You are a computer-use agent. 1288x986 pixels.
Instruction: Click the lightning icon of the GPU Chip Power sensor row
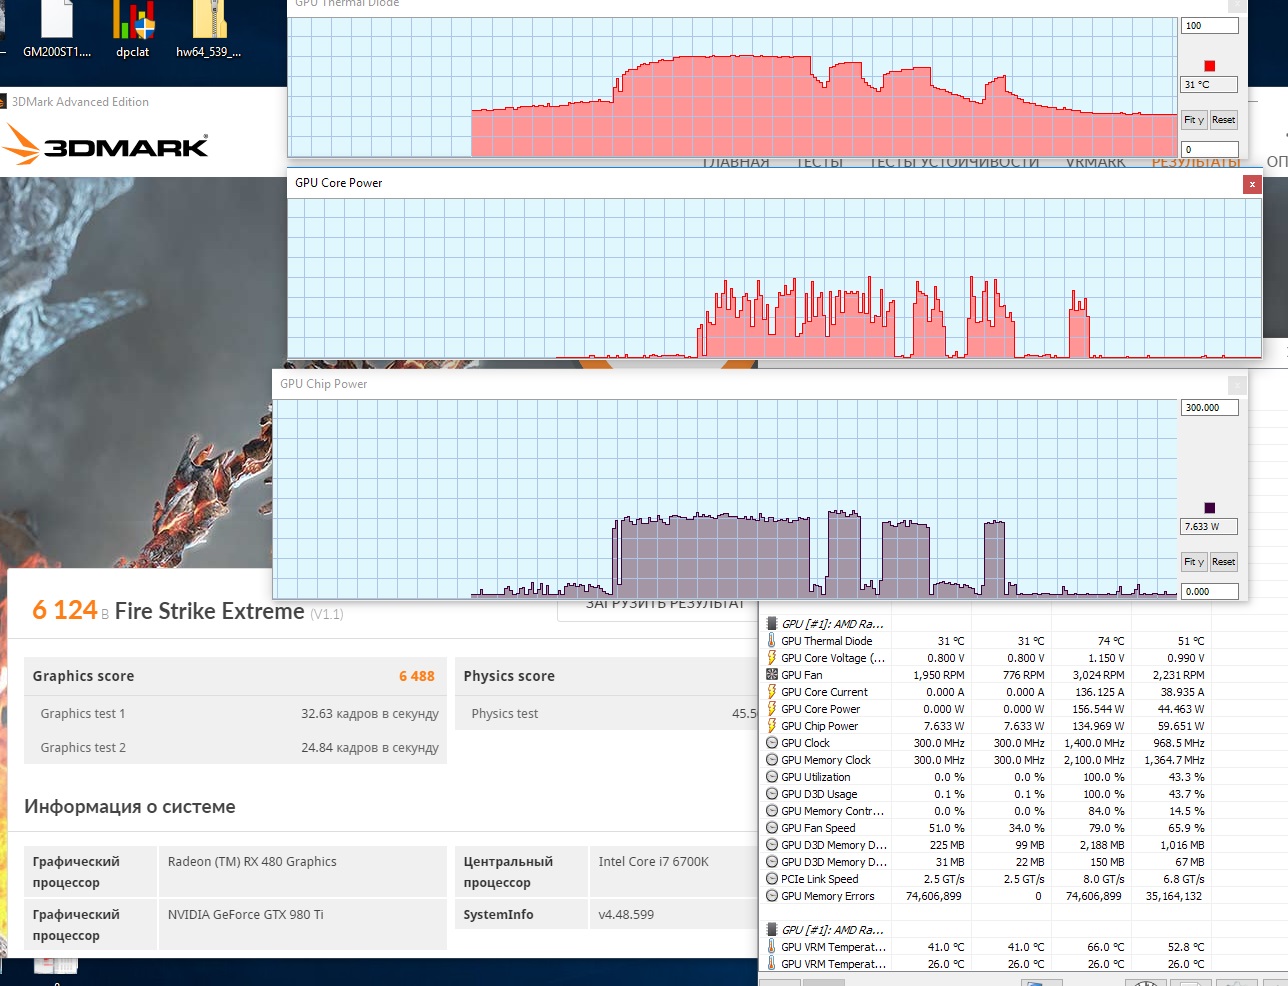(x=771, y=726)
